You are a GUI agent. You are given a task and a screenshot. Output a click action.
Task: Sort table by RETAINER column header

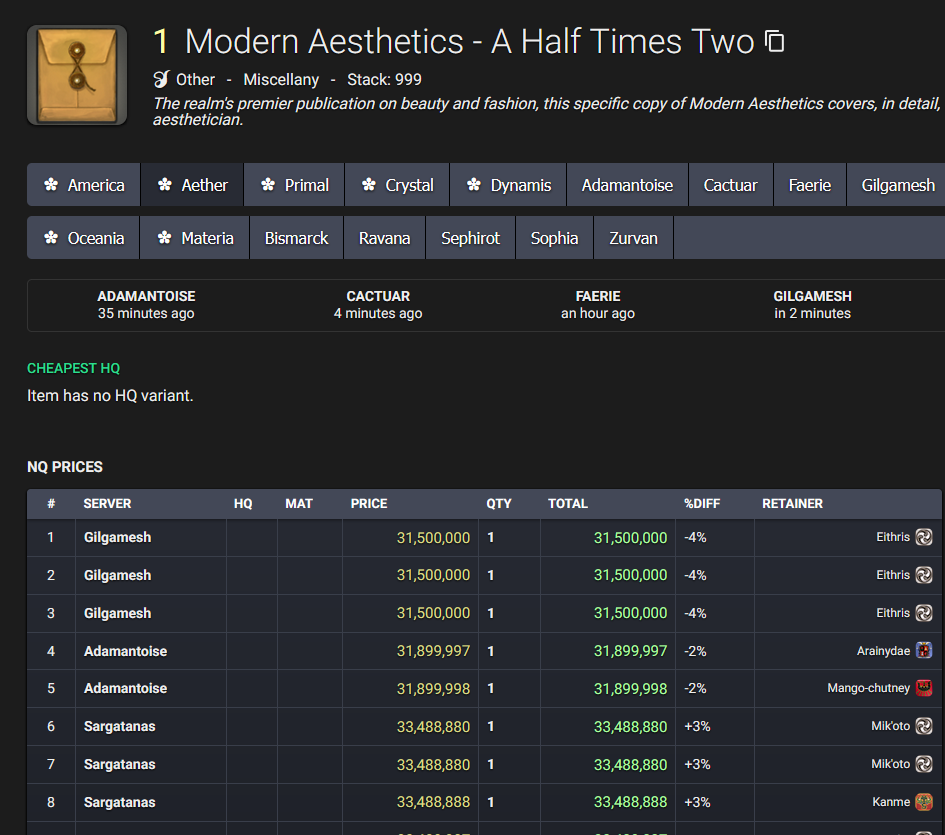point(793,503)
